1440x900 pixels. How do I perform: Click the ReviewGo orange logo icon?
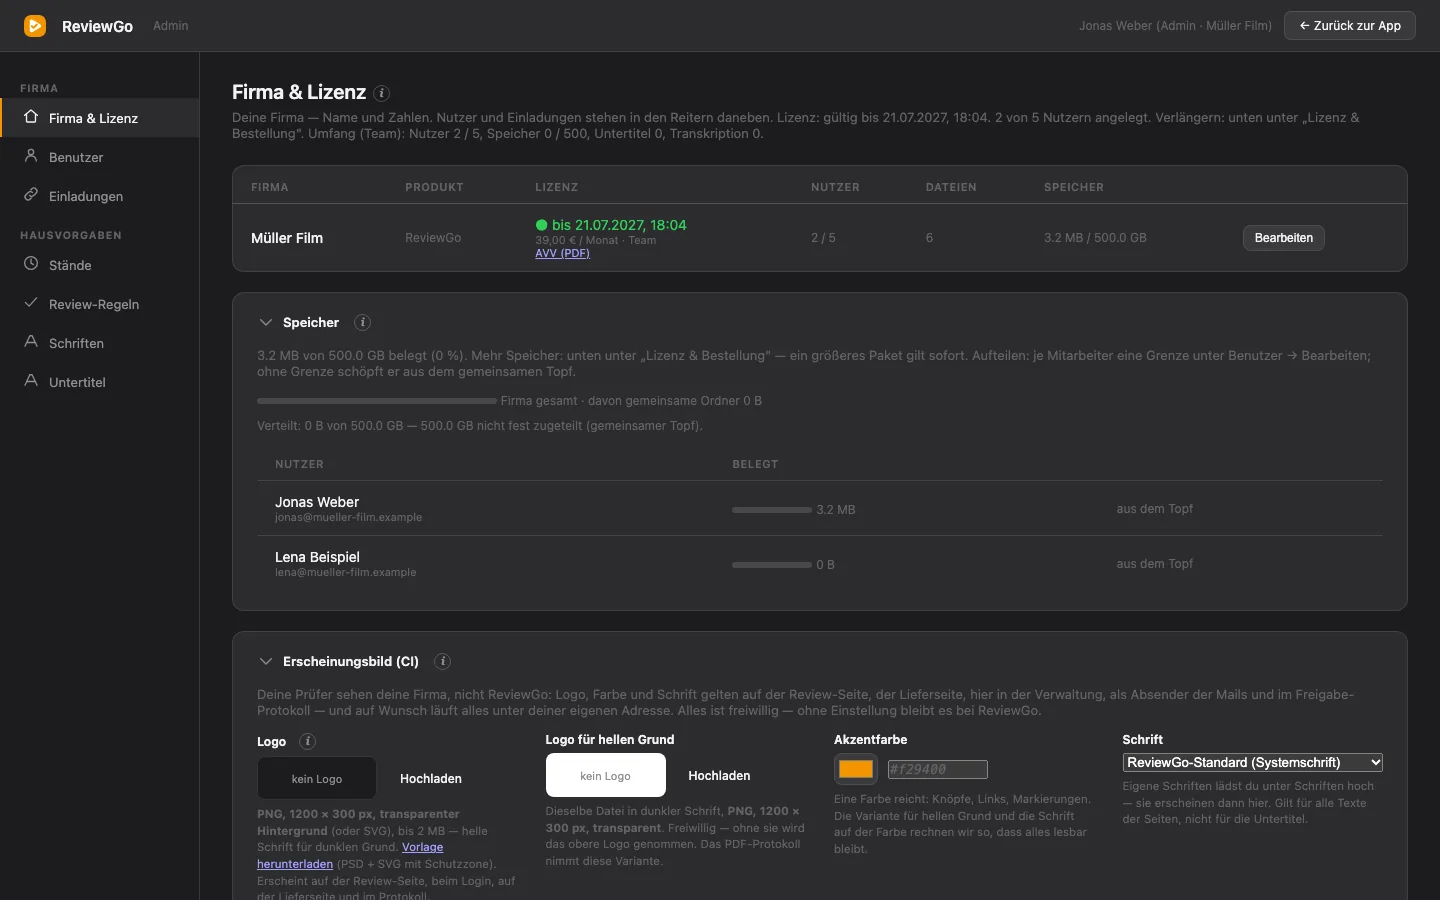(x=35, y=26)
